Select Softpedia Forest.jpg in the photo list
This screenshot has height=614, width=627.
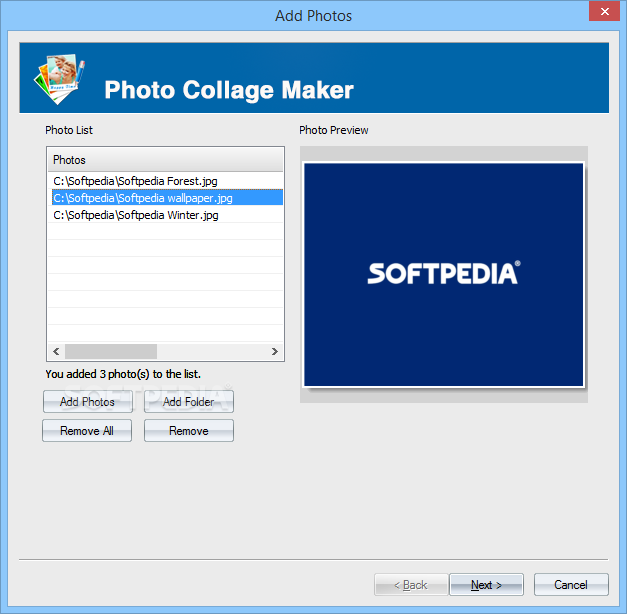point(166,181)
